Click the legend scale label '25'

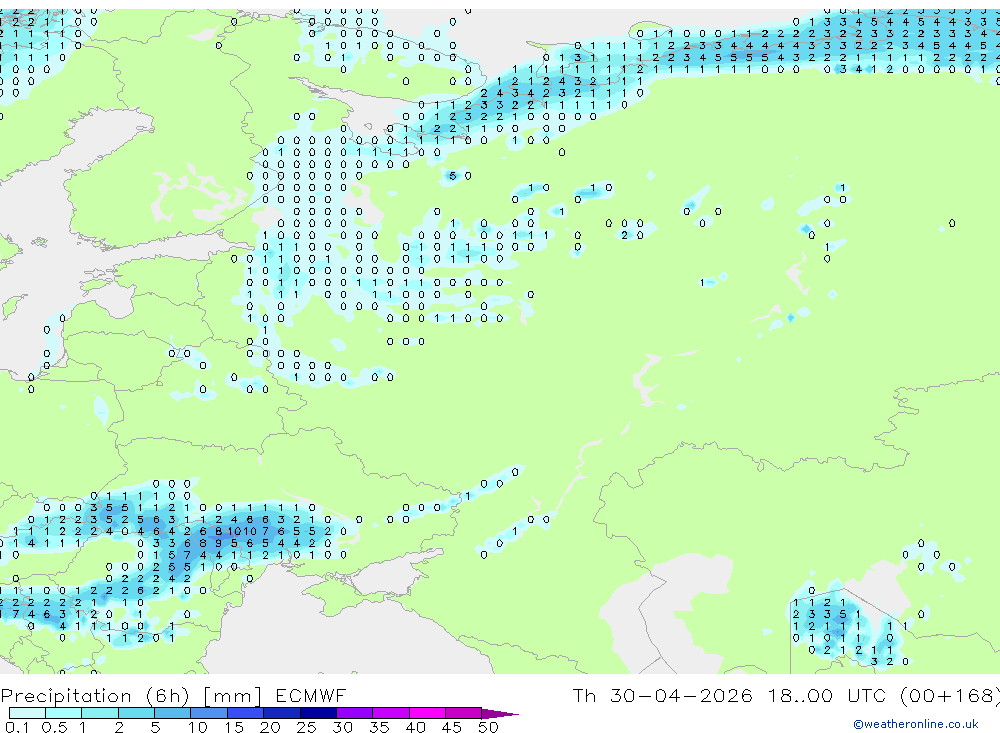306,727
